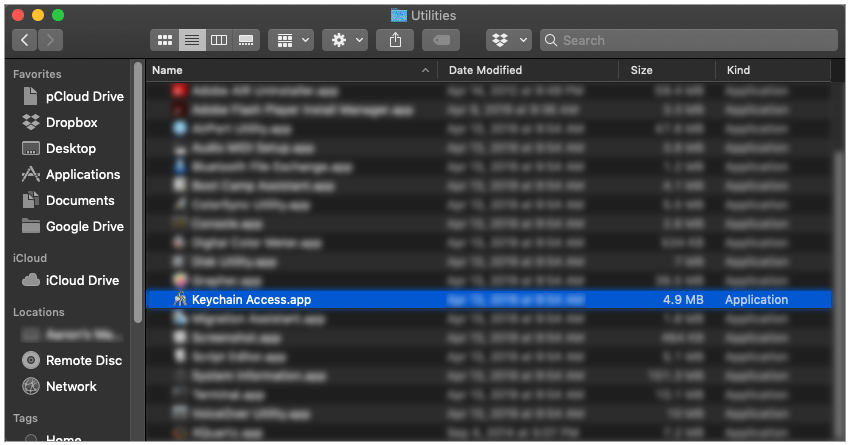The image size is (850, 445).
Task: Select the Keychain Access.app row
Action: pyautogui.click(x=489, y=299)
